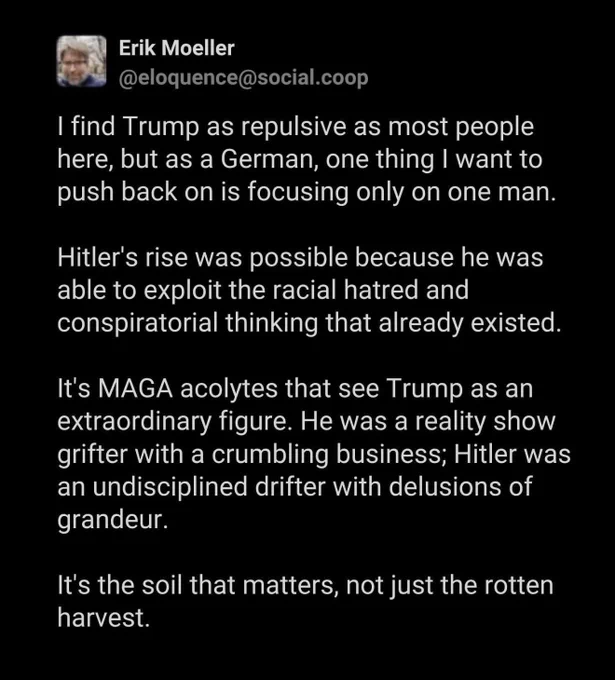This screenshot has width=615, height=680.
Task: Click the word German in the post
Action: click(267, 159)
